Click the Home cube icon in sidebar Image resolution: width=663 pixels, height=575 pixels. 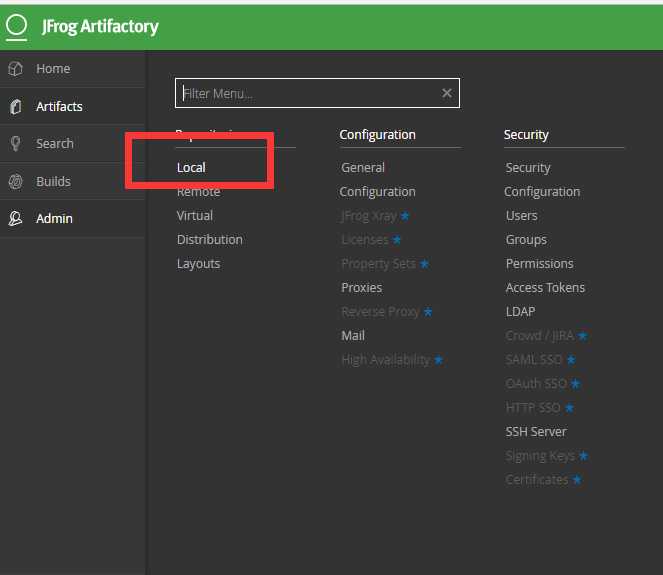pos(16,68)
